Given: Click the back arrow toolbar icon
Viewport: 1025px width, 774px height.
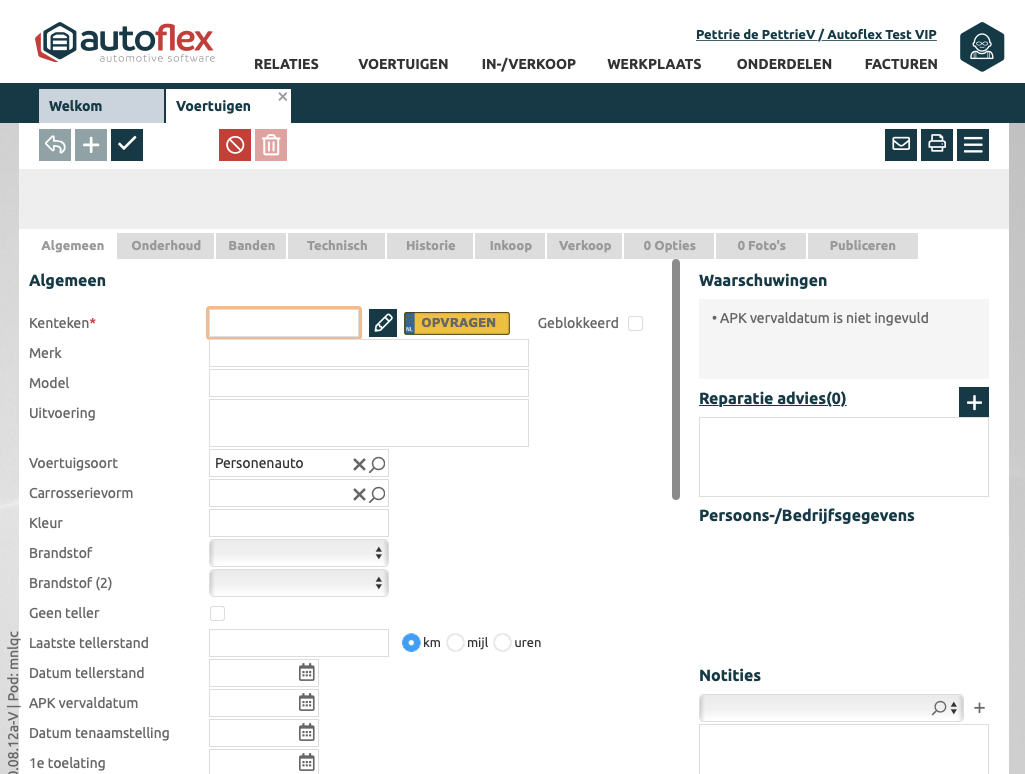Looking at the screenshot, I should (55, 145).
